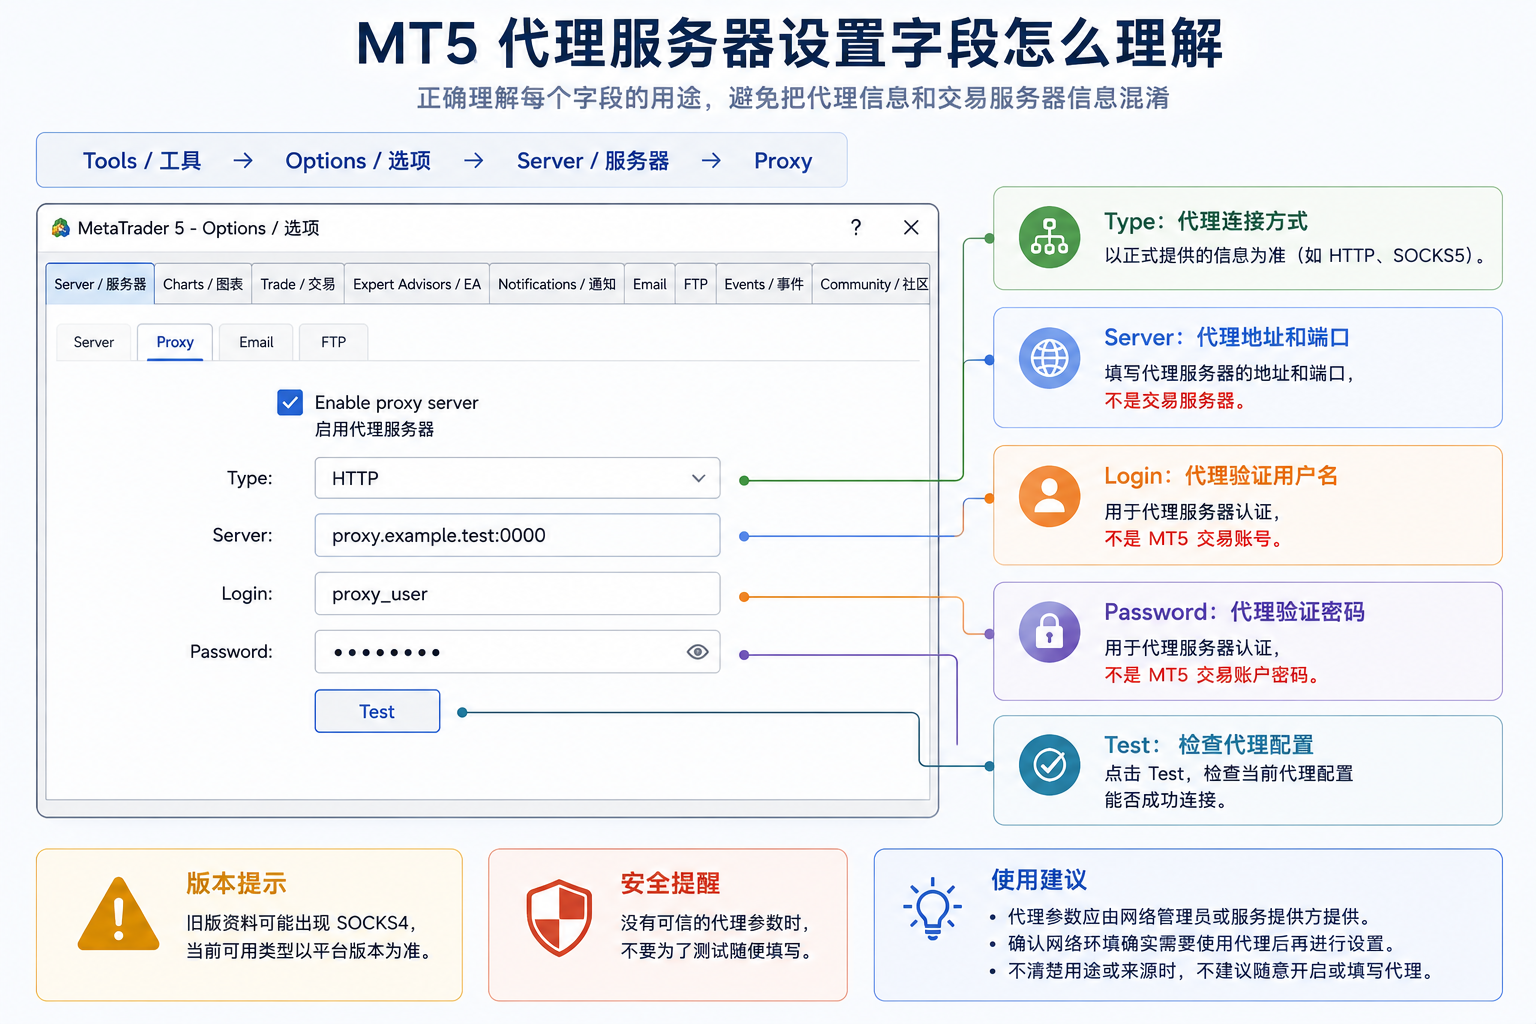Select the Server sub-tab
The width and height of the screenshot is (1536, 1024).
tap(94, 342)
